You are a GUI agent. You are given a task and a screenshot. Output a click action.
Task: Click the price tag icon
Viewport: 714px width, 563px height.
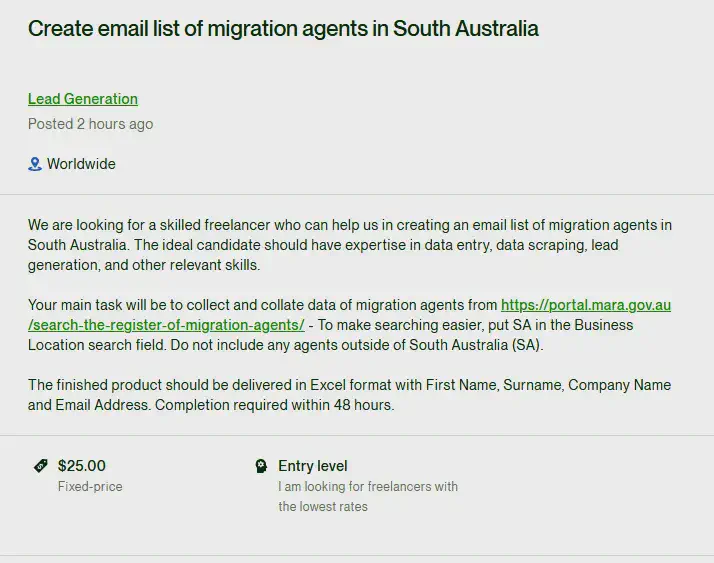click(x=41, y=466)
